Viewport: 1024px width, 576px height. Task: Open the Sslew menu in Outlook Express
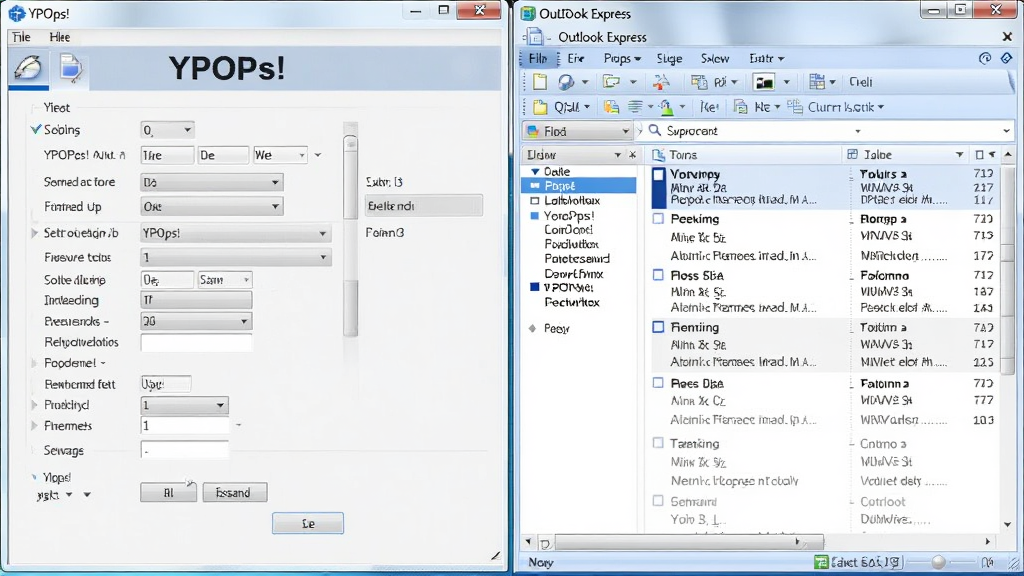714,58
